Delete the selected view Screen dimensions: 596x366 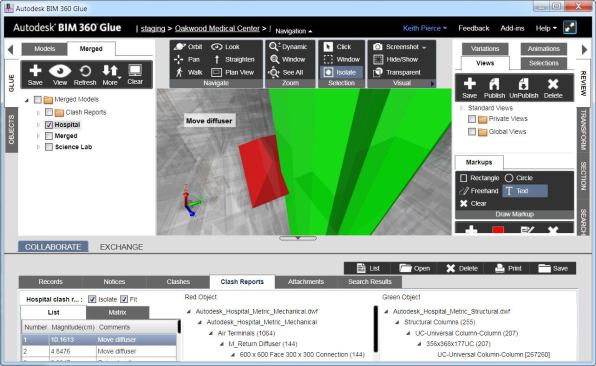click(553, 88)
